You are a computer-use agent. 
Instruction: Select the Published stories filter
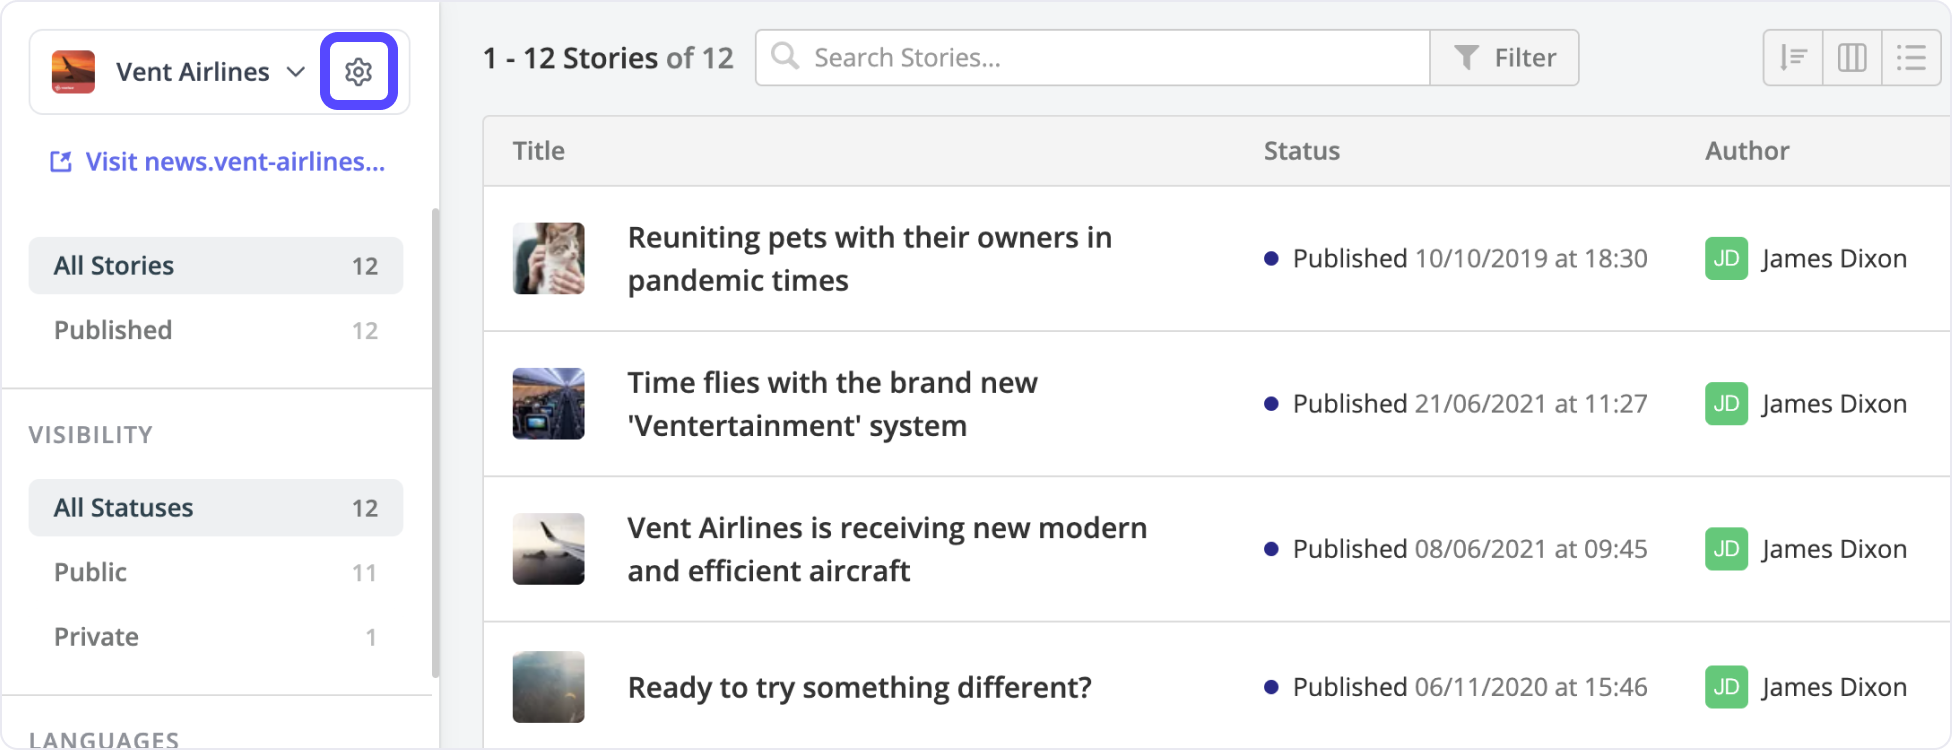pos(216,330)
